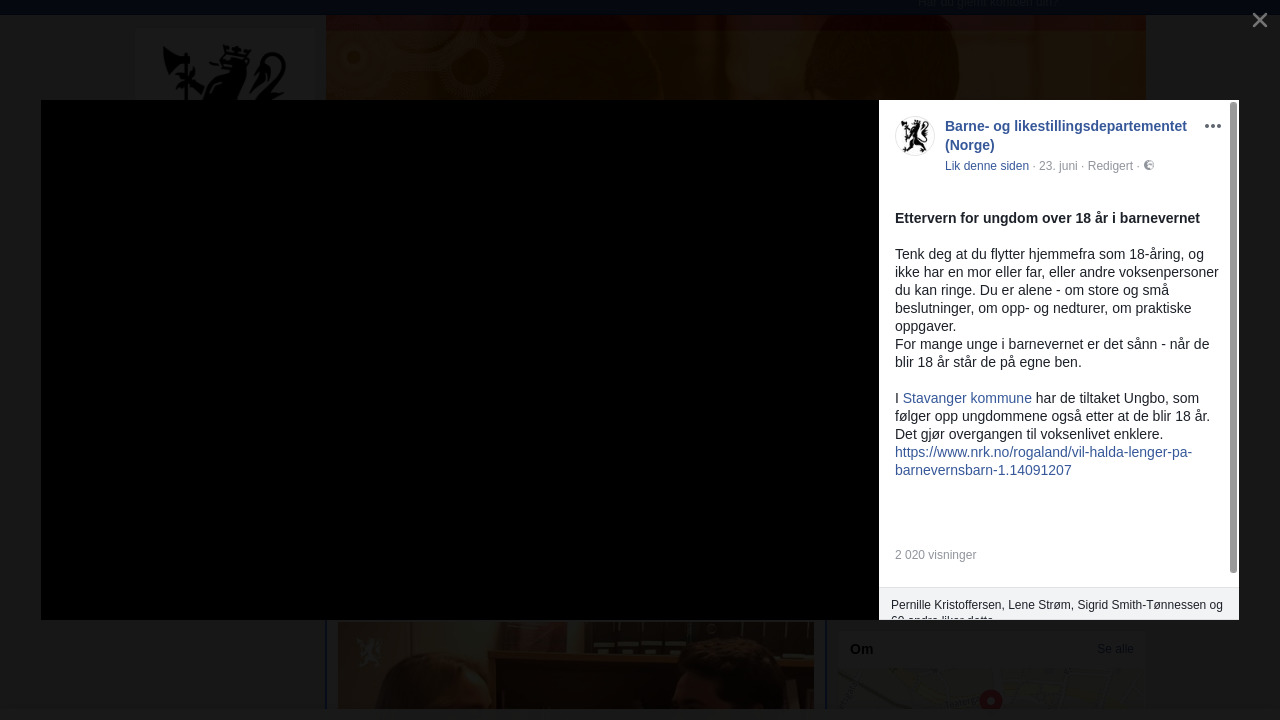Open the '23. juni' post timestamp

(x=1058, y=166)
